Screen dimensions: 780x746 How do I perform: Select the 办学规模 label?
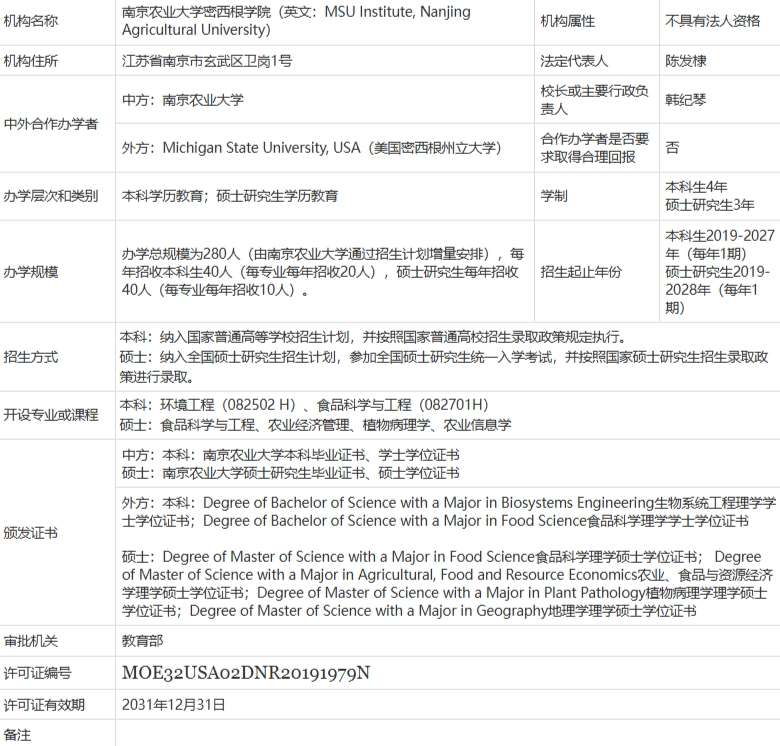point(31,272)
